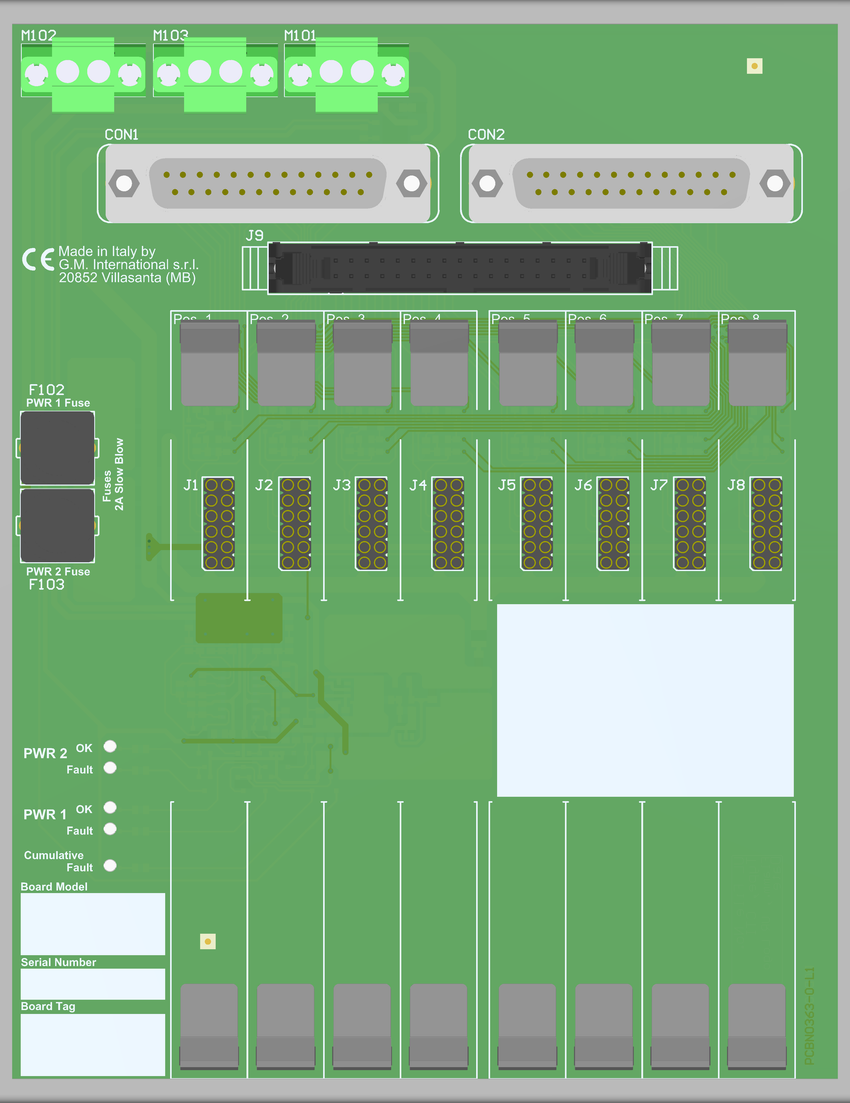Select the PWR 2 Fault indicator LED
Viewport: 850px width, 1103px height.
click(110, 768)
